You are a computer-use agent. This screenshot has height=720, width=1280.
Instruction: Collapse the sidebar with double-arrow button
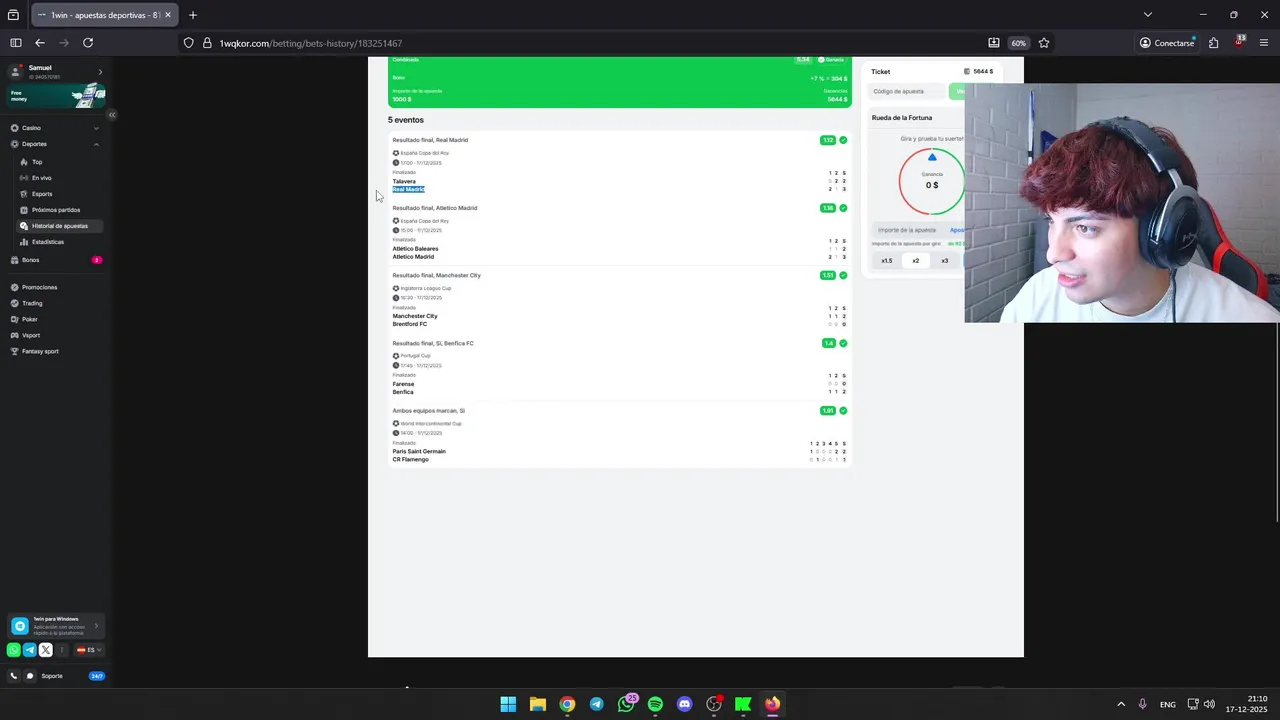[x=112, y=115]
